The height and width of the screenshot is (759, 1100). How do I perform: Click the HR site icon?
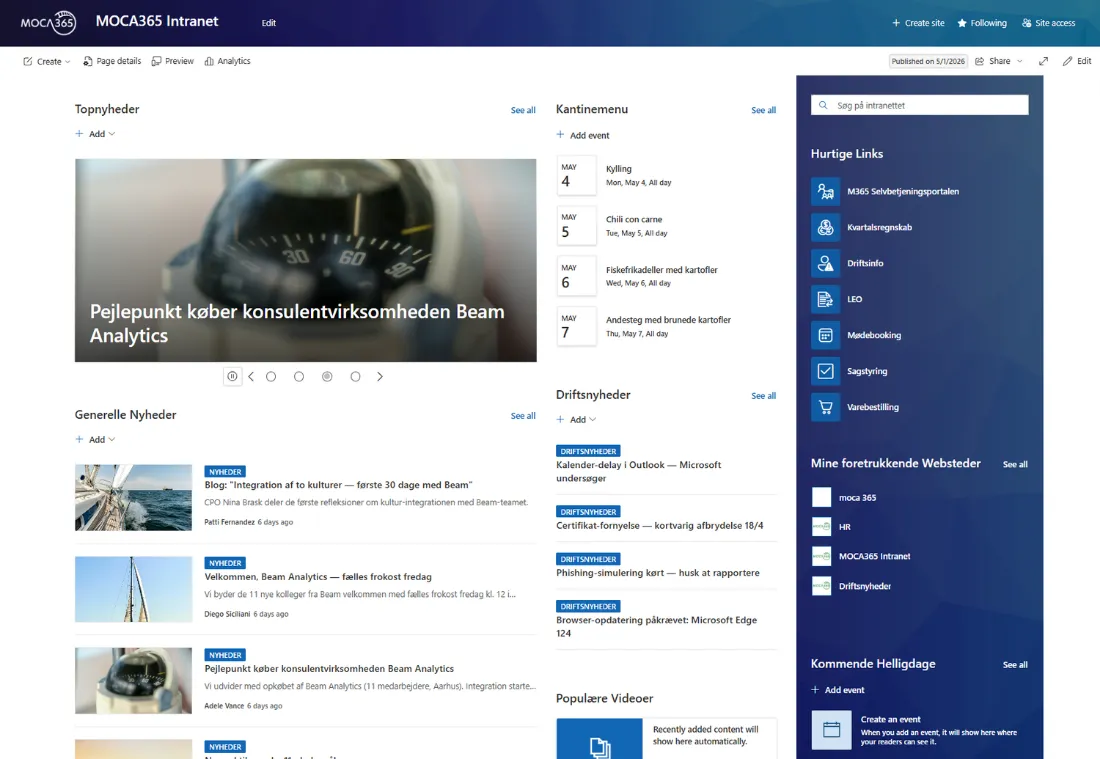coord(821,527)
